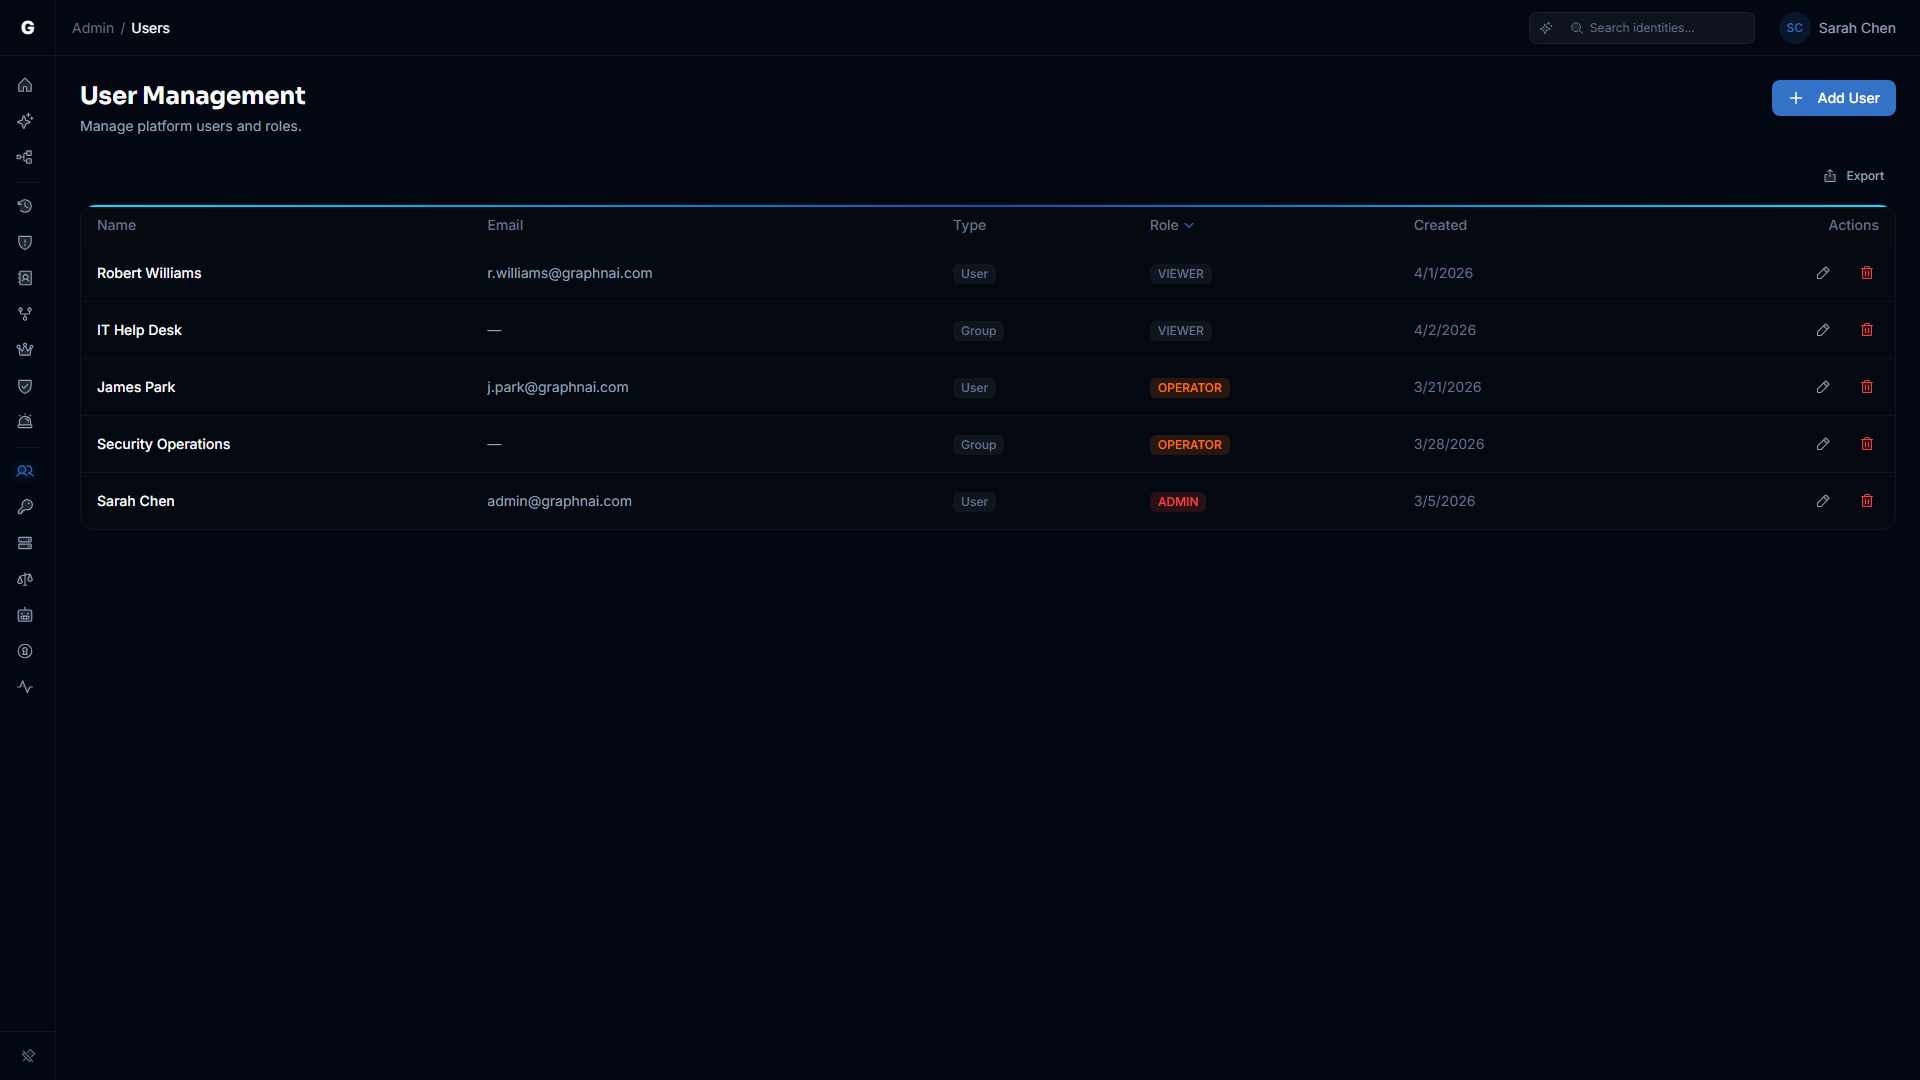Image resolution: width=1920 pixels, height=1080 pixels.
Task: Open the activity pulse monitor sidebar icon
Action: pyautogui.click(x=25, y=687)
